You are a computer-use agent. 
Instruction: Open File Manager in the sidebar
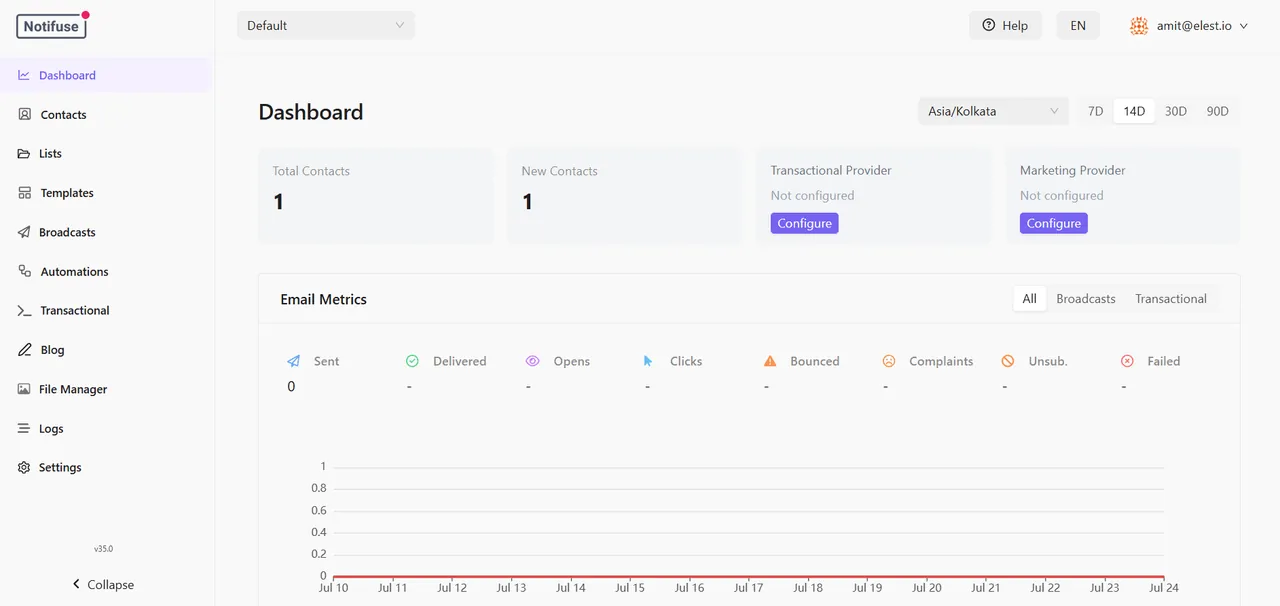(x=105, y=389)
